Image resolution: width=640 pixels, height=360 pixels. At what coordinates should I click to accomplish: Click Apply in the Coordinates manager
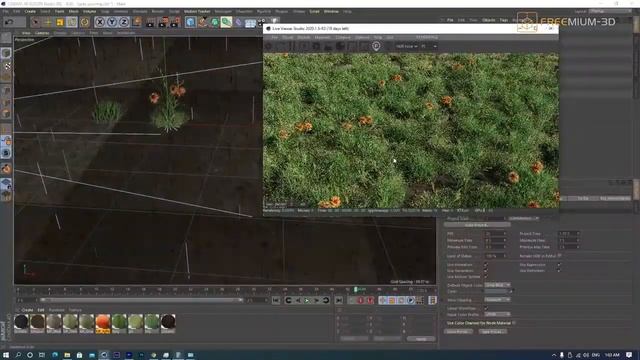tap(421, 339)
